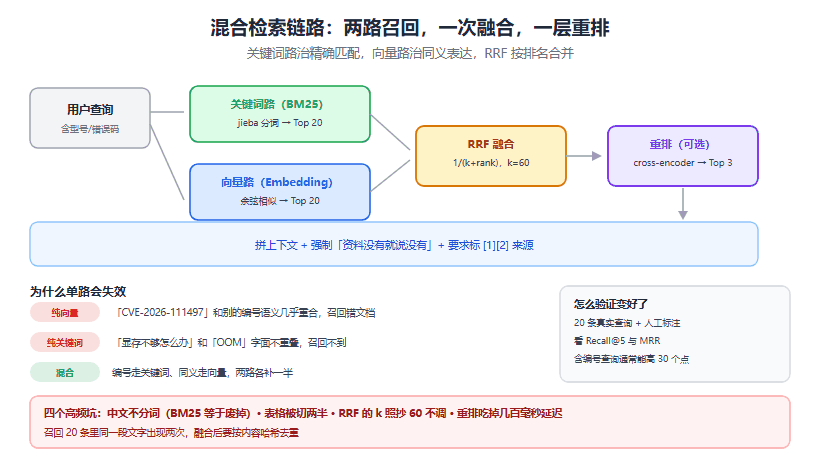Screen dimensions: 820x470
Task: Click the RRF 融合 heading
Action: pyautogui.click(x=491, y=144)
